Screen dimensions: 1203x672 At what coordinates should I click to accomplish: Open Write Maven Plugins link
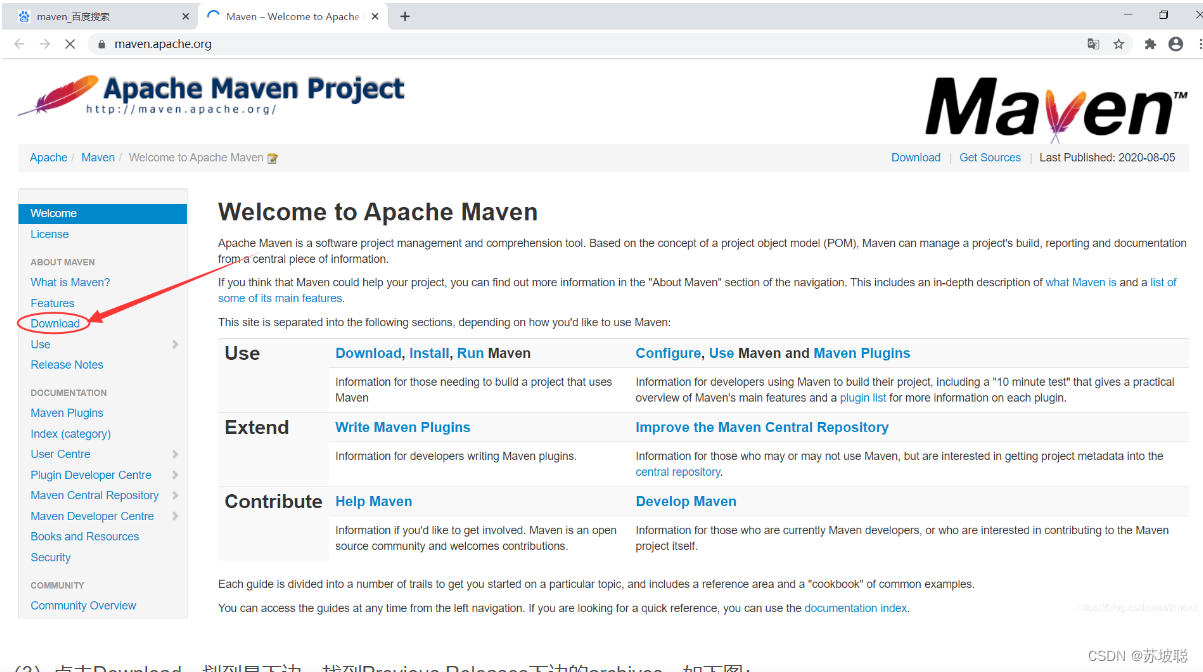click(403, 427)
